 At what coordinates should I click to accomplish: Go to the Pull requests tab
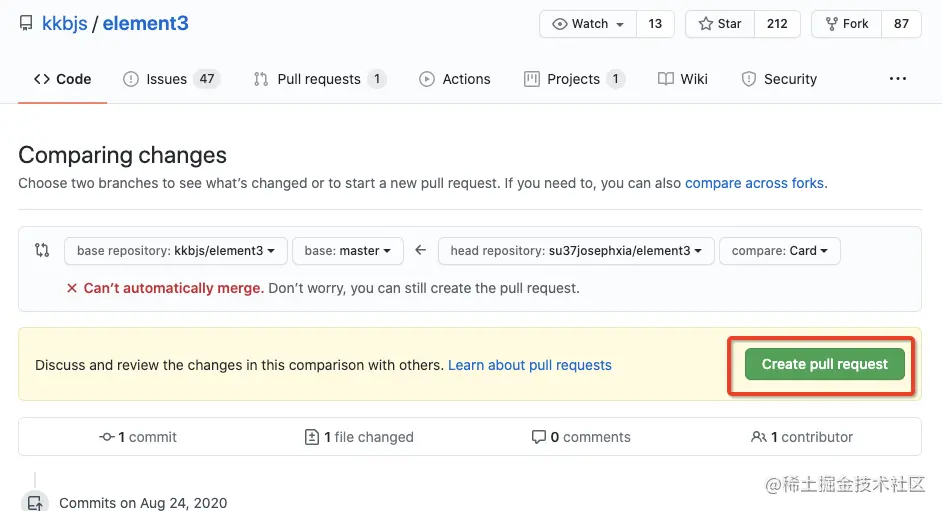point(319,79)
